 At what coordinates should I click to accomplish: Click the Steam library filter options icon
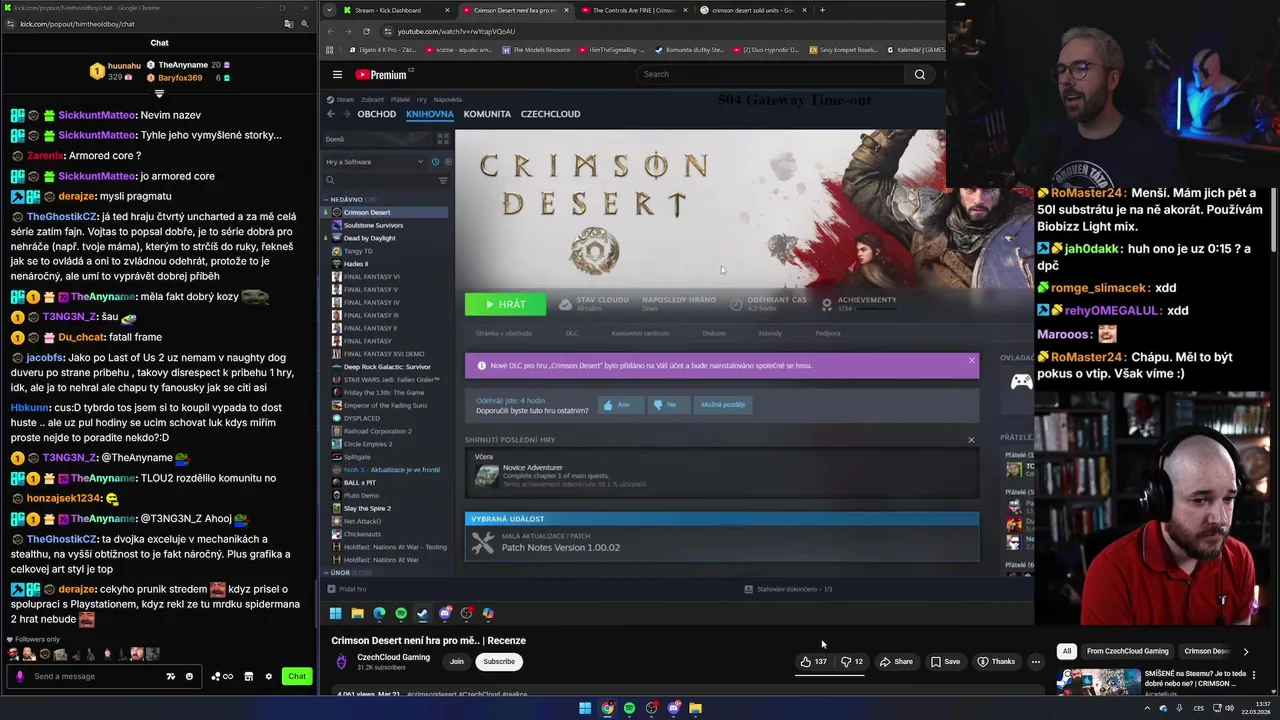coord(443,181)
